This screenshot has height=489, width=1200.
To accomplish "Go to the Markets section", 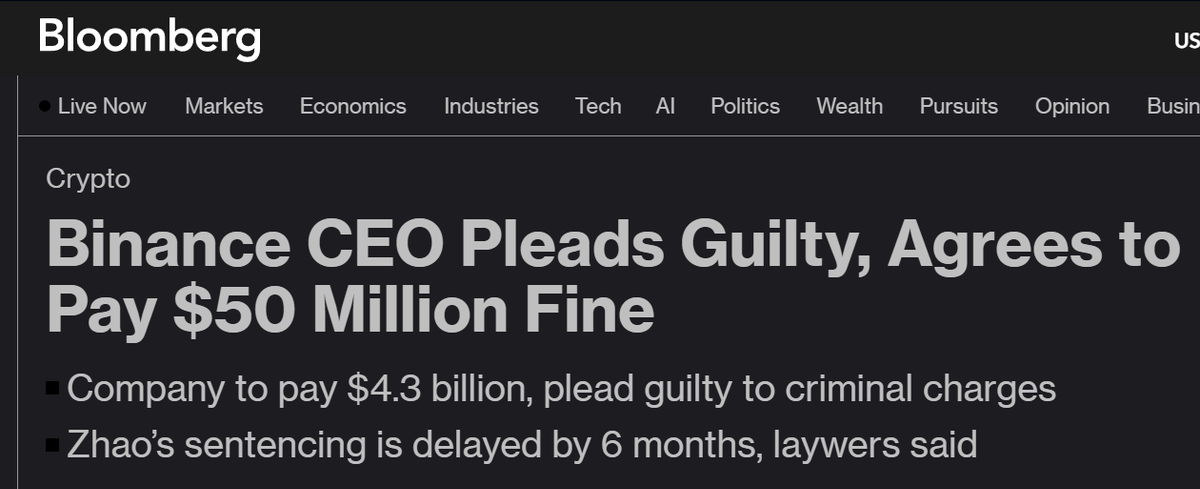I will [x=224, y=106].
